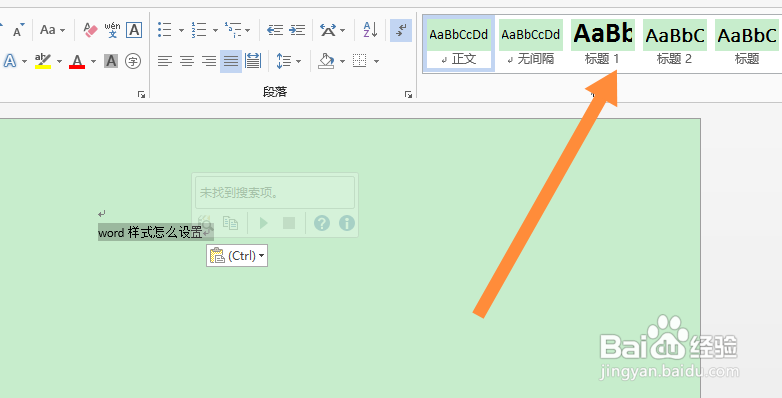Apply the 标题 2 style
This screenshot has width=782, height=398.
click(674, 43)
